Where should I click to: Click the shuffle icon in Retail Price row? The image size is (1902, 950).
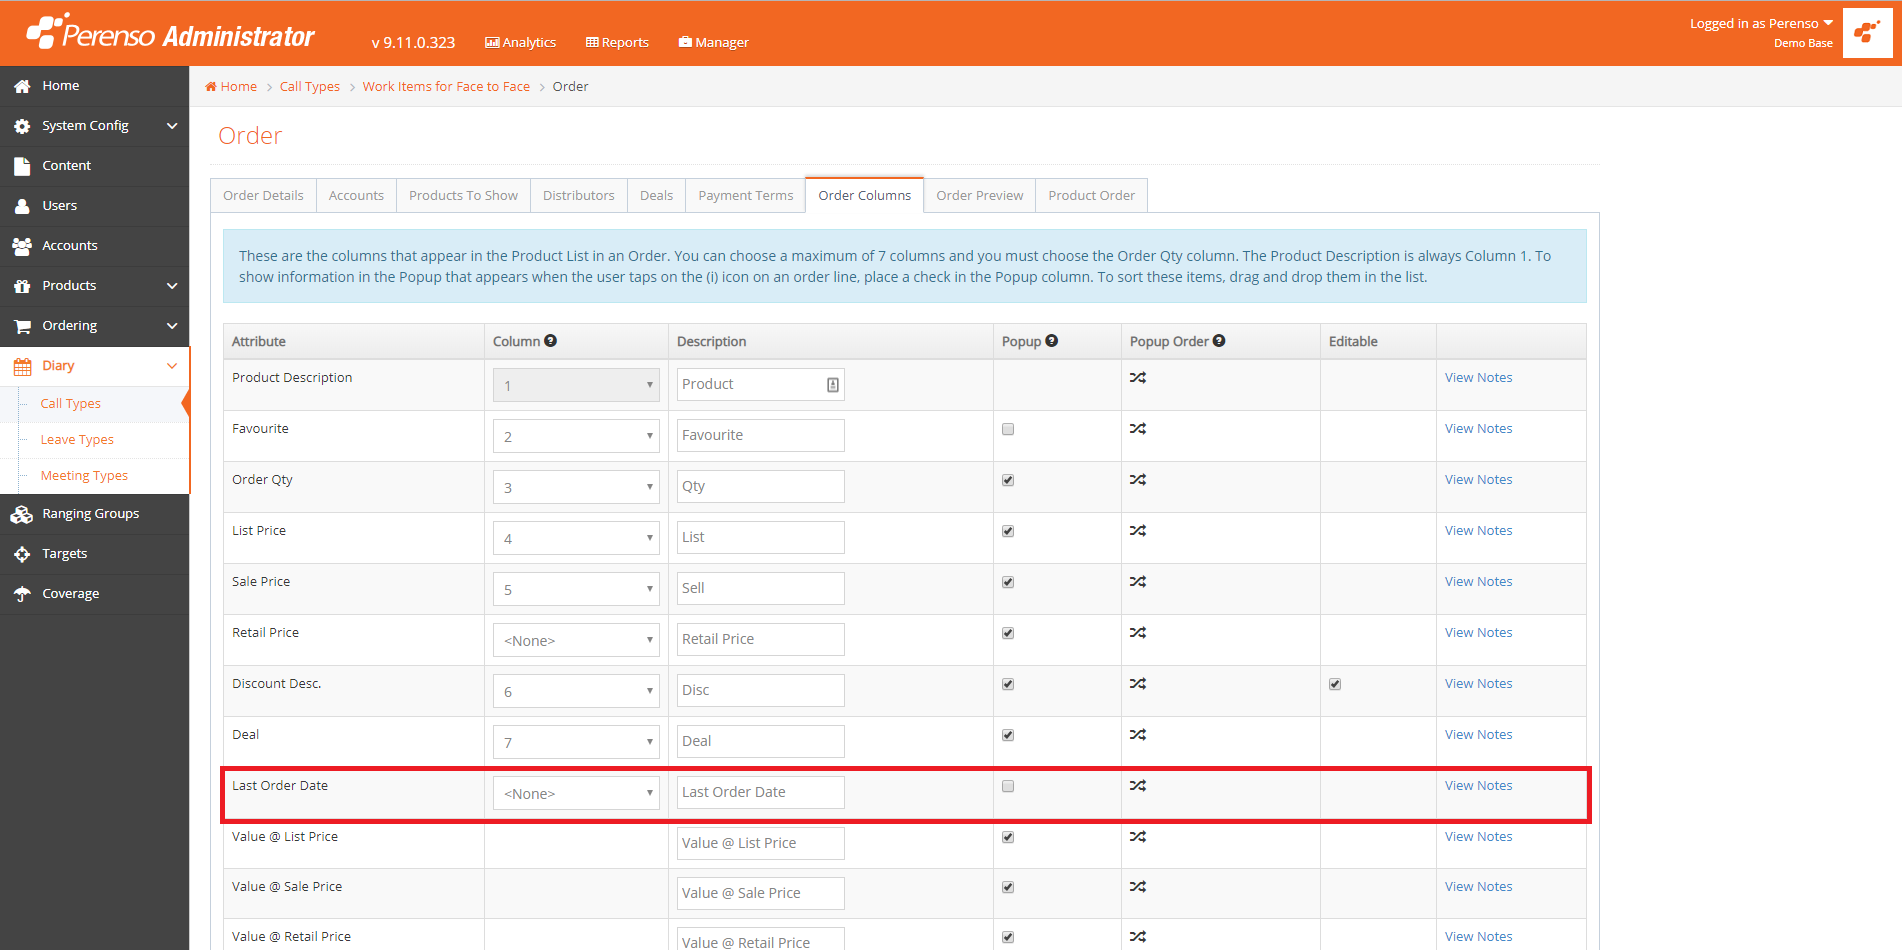click(x=1138, y=633)
